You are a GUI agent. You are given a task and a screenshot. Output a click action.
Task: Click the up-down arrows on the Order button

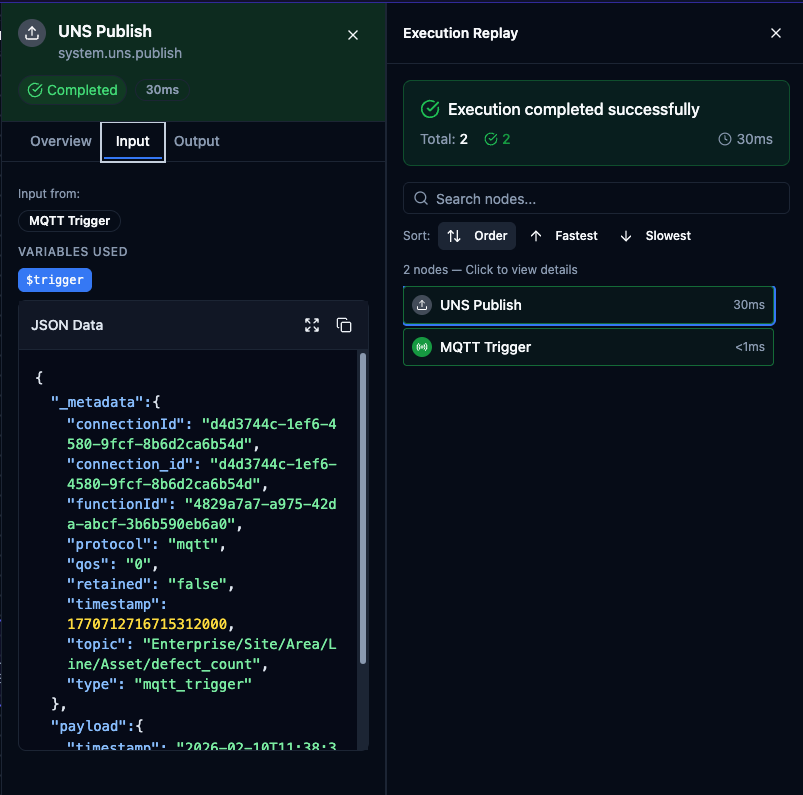pos(455,236)
